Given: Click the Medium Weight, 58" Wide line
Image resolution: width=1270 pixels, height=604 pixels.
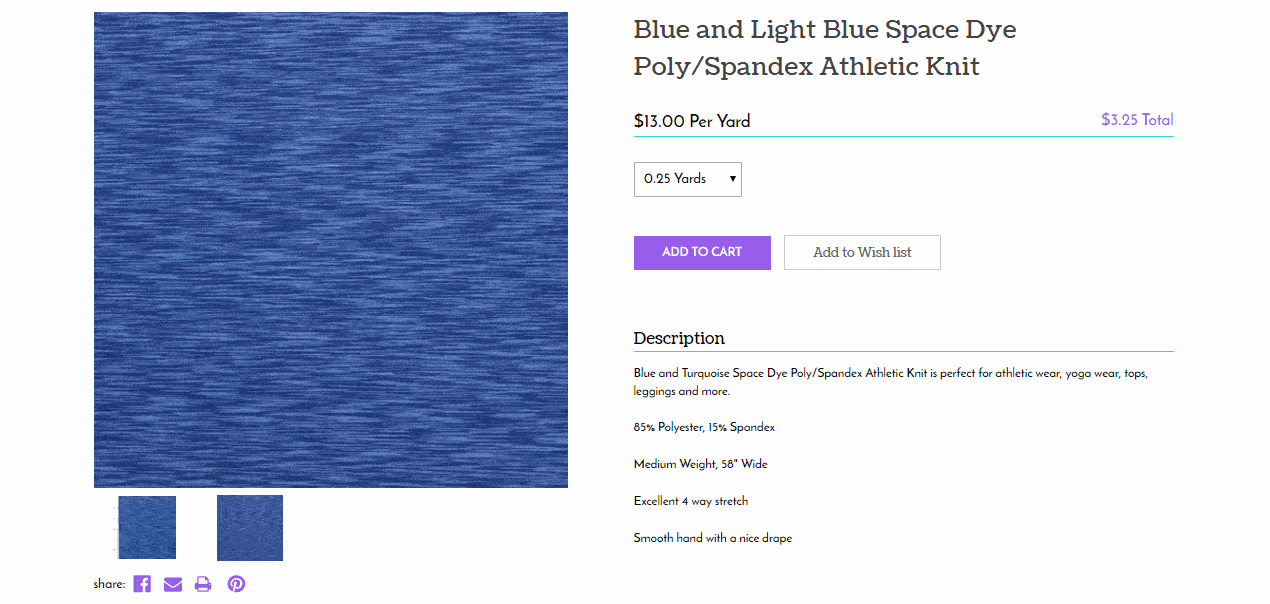Looking at the screenshot, I should tap(701, 464).
